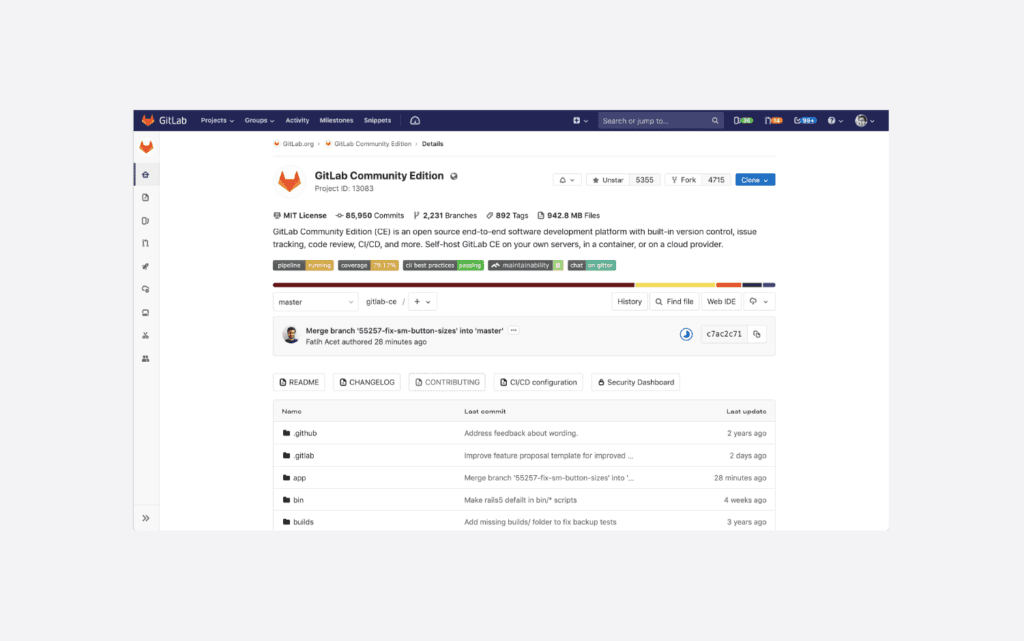Viewport: 1024px width, 641px height.
Task: Open the user avatar profile dropdown
Action: (x=865, y=121)
